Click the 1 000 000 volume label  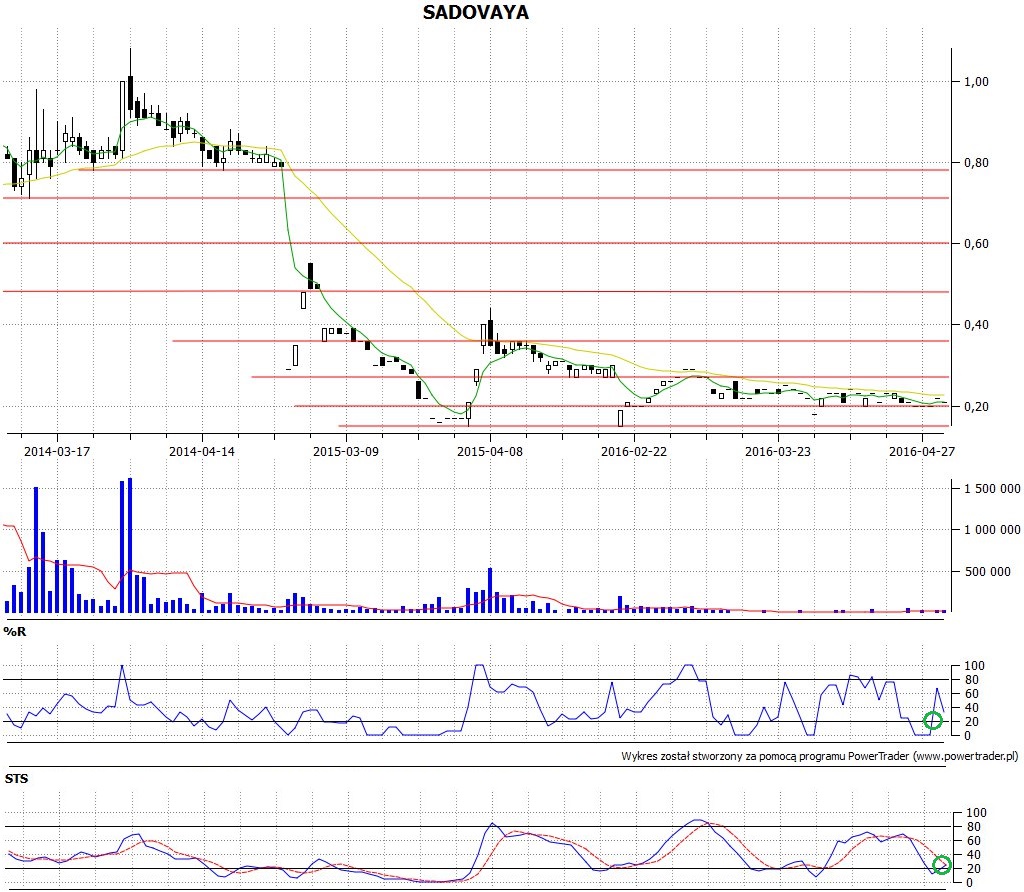coord(992,530)
